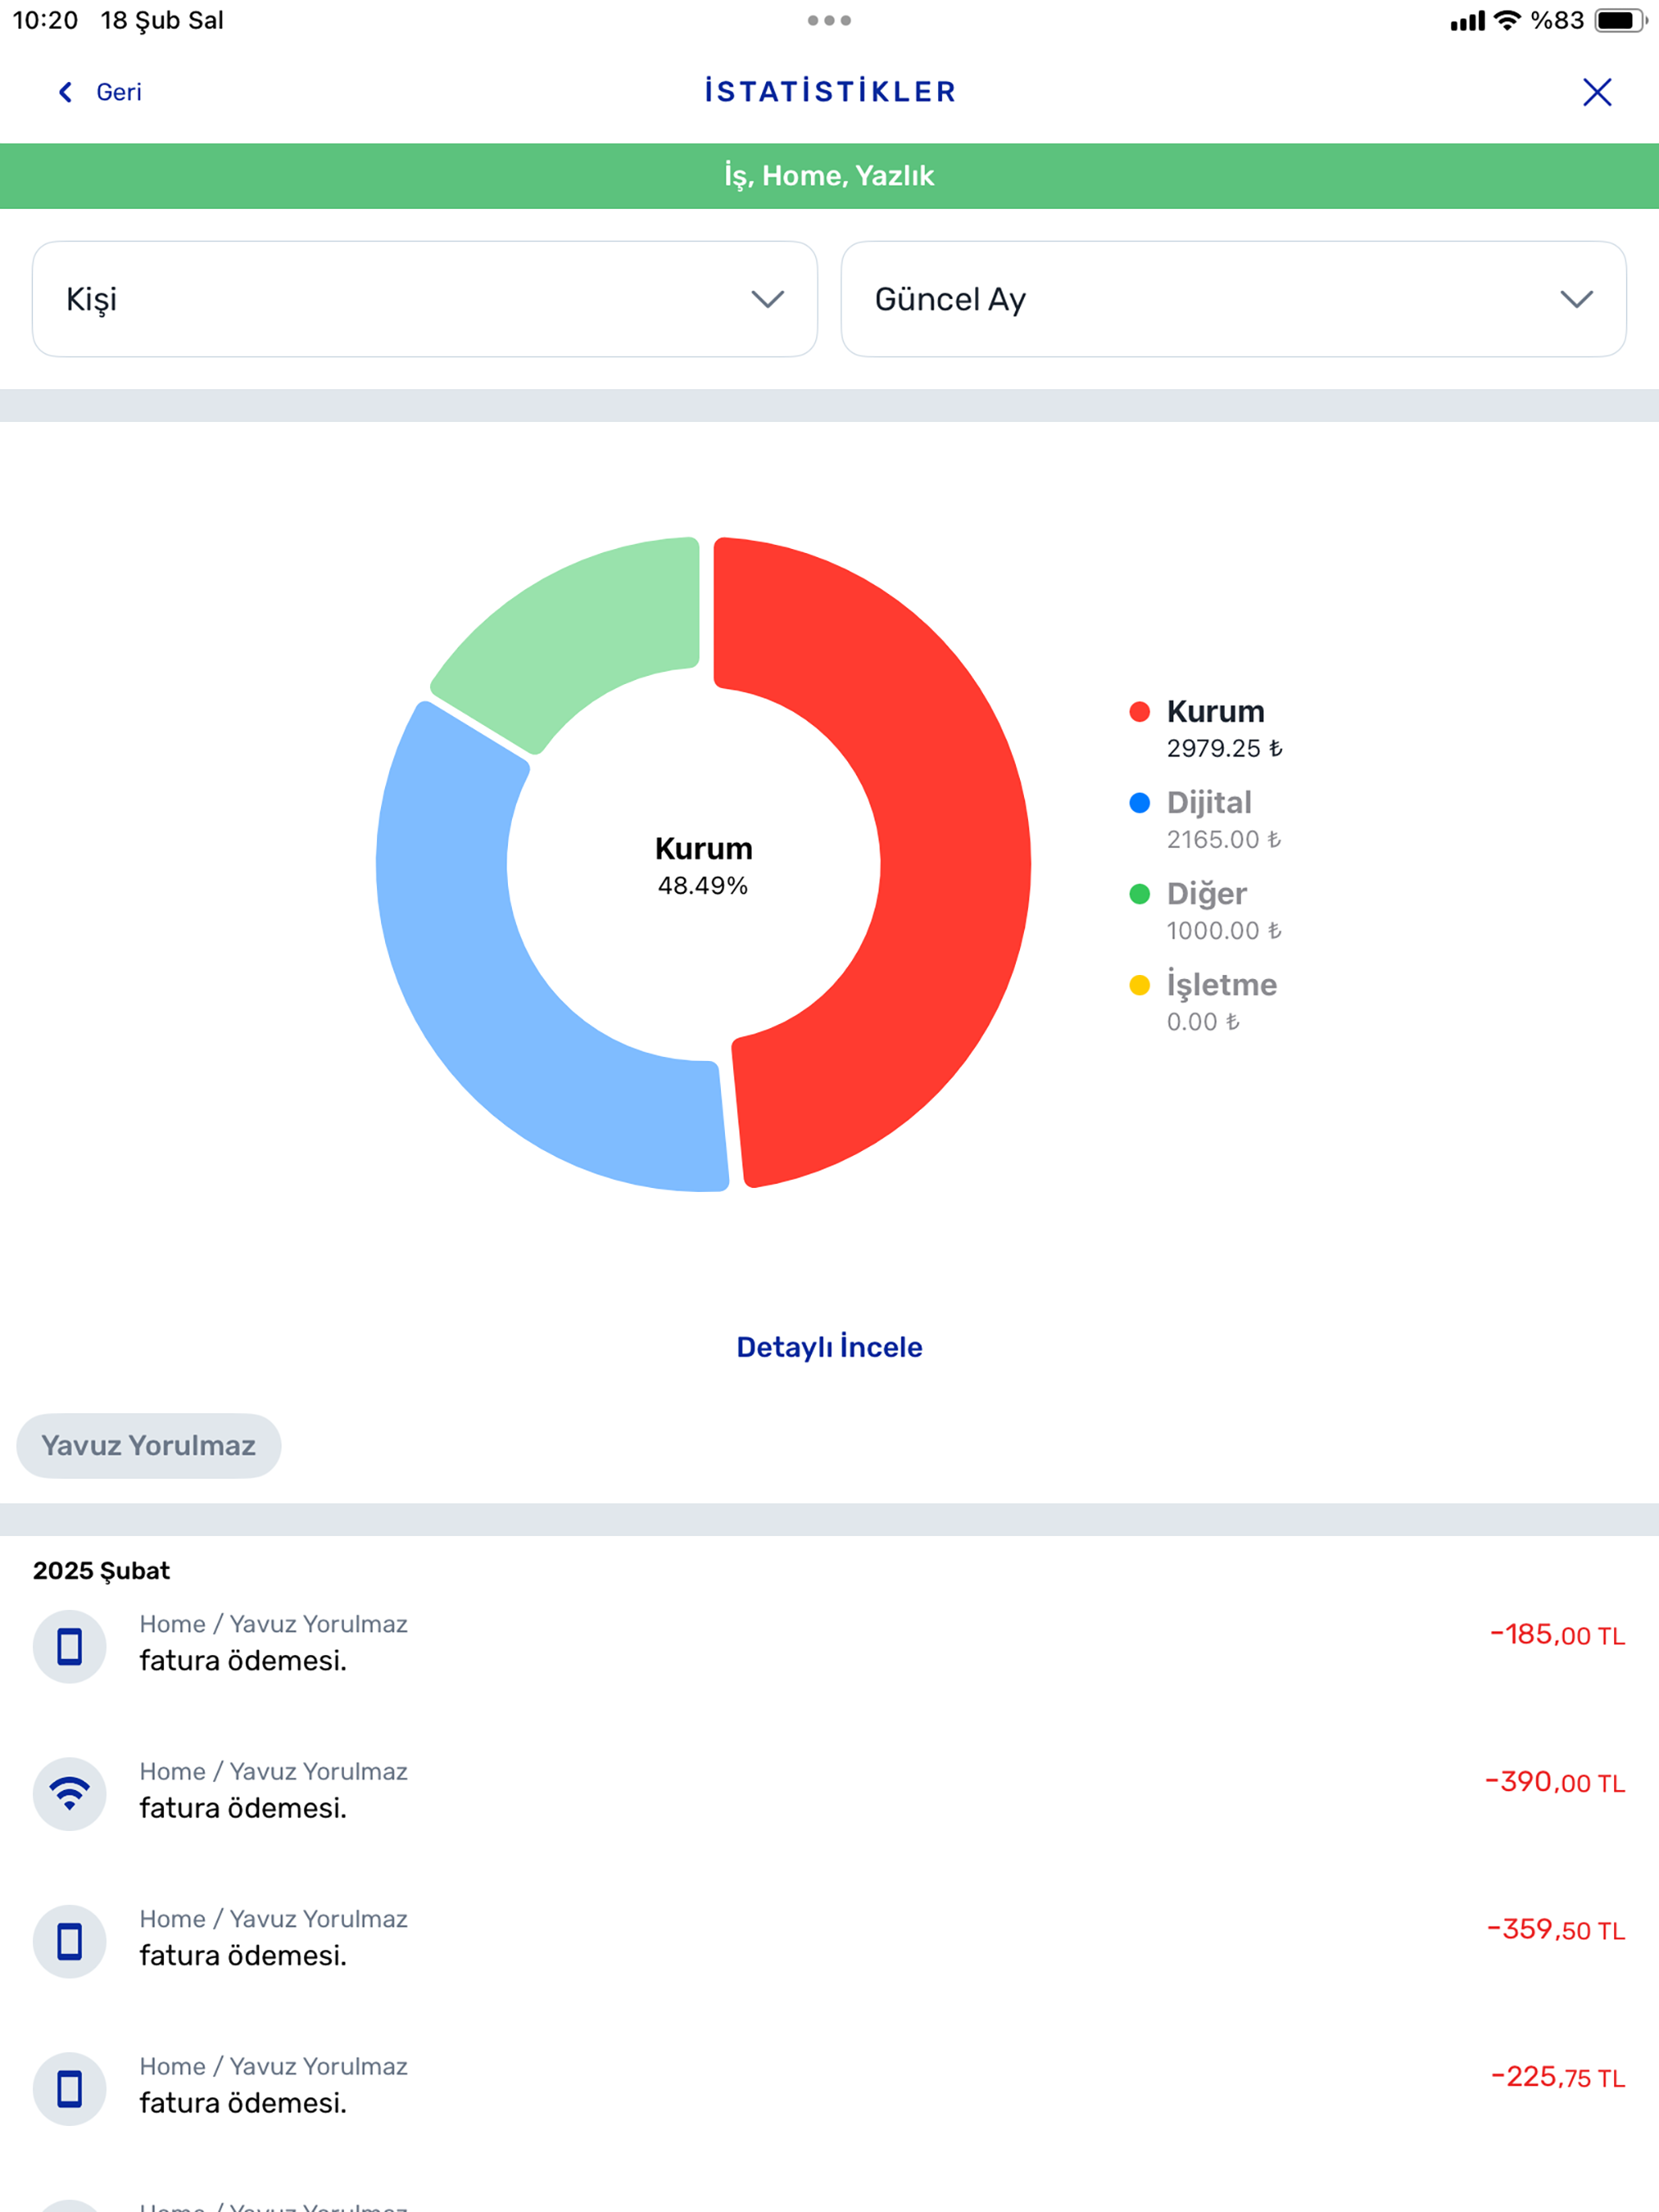Tap the battery icon in status bar

pos(1620,20)
